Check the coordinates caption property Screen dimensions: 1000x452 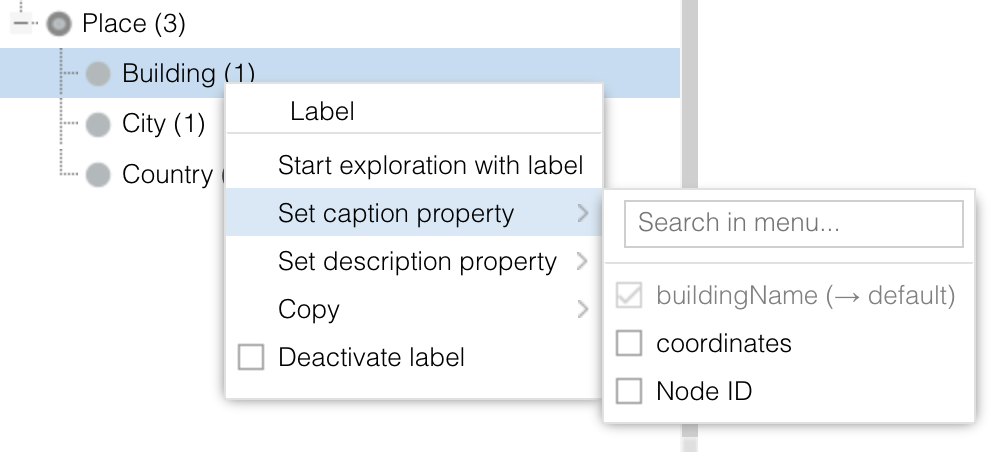[x=629, y=344]
